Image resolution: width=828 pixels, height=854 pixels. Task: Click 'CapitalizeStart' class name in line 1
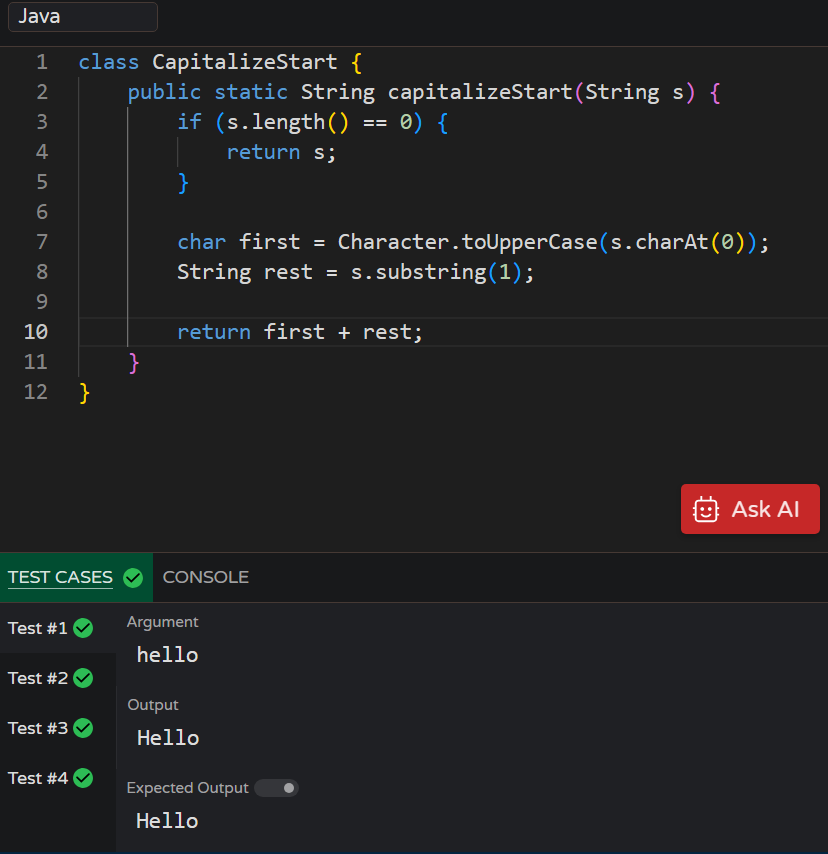point(245,62)
